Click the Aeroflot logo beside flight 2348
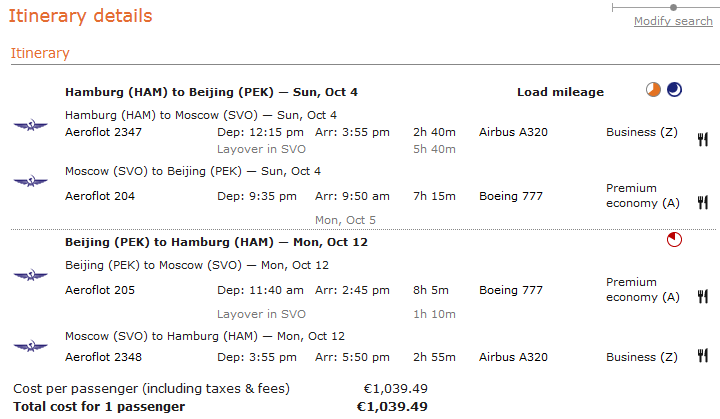The height and width of the screenshot is (419, 720). pyautogui.click(x=31, y=346)
